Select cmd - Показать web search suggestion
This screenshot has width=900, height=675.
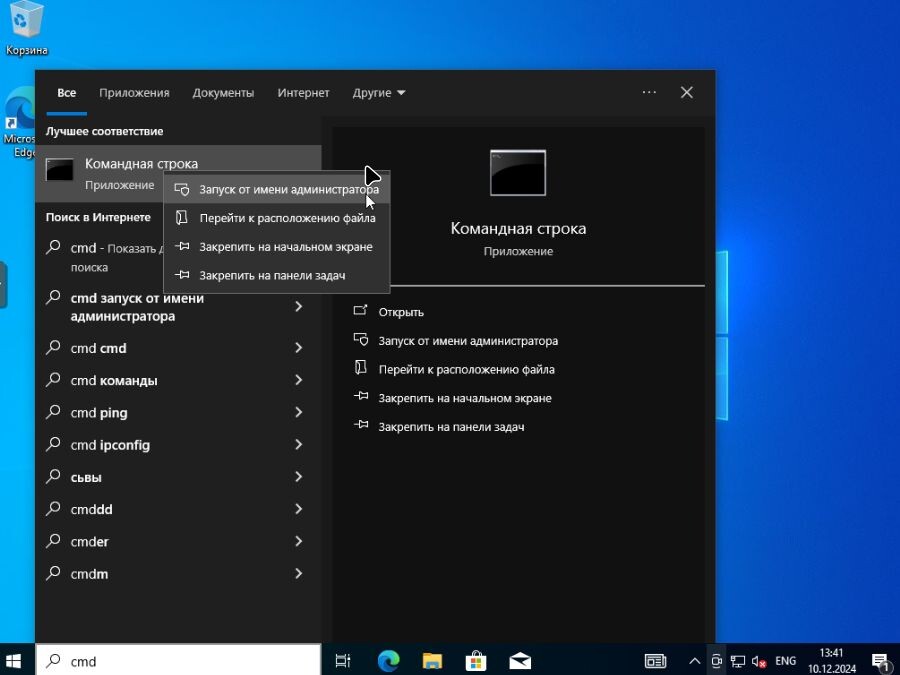pos(104,257)
